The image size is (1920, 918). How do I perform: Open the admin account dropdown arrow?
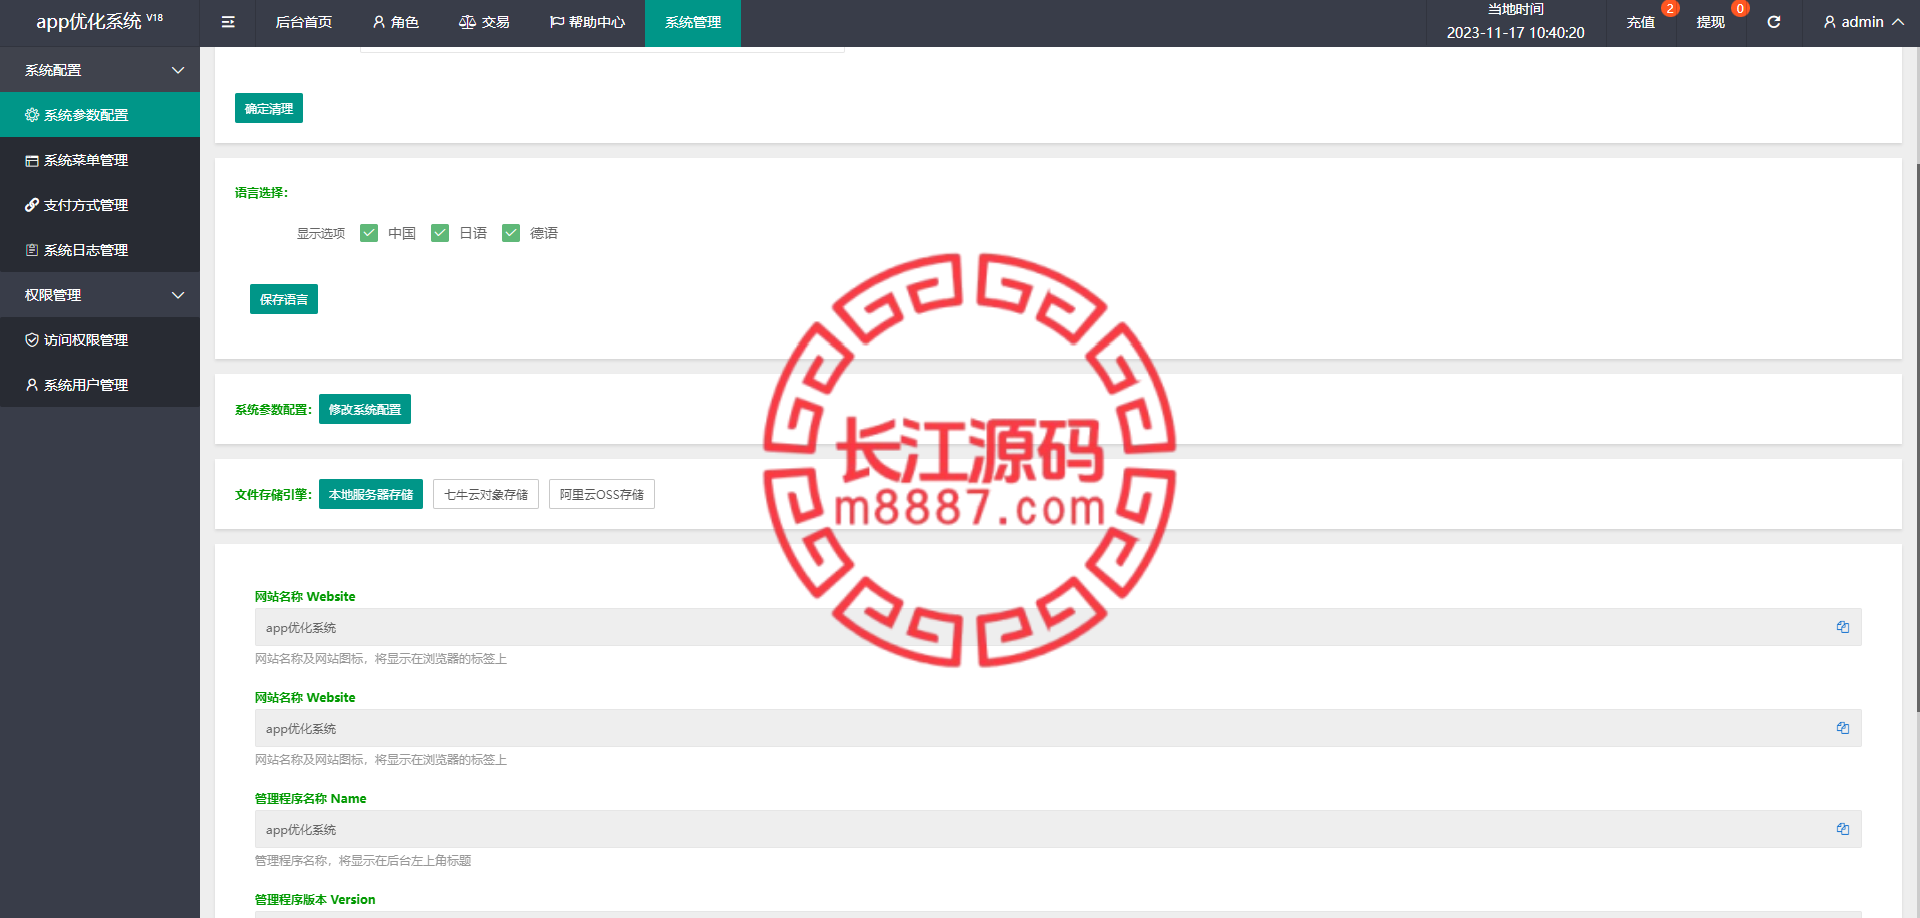(1898, 22)
